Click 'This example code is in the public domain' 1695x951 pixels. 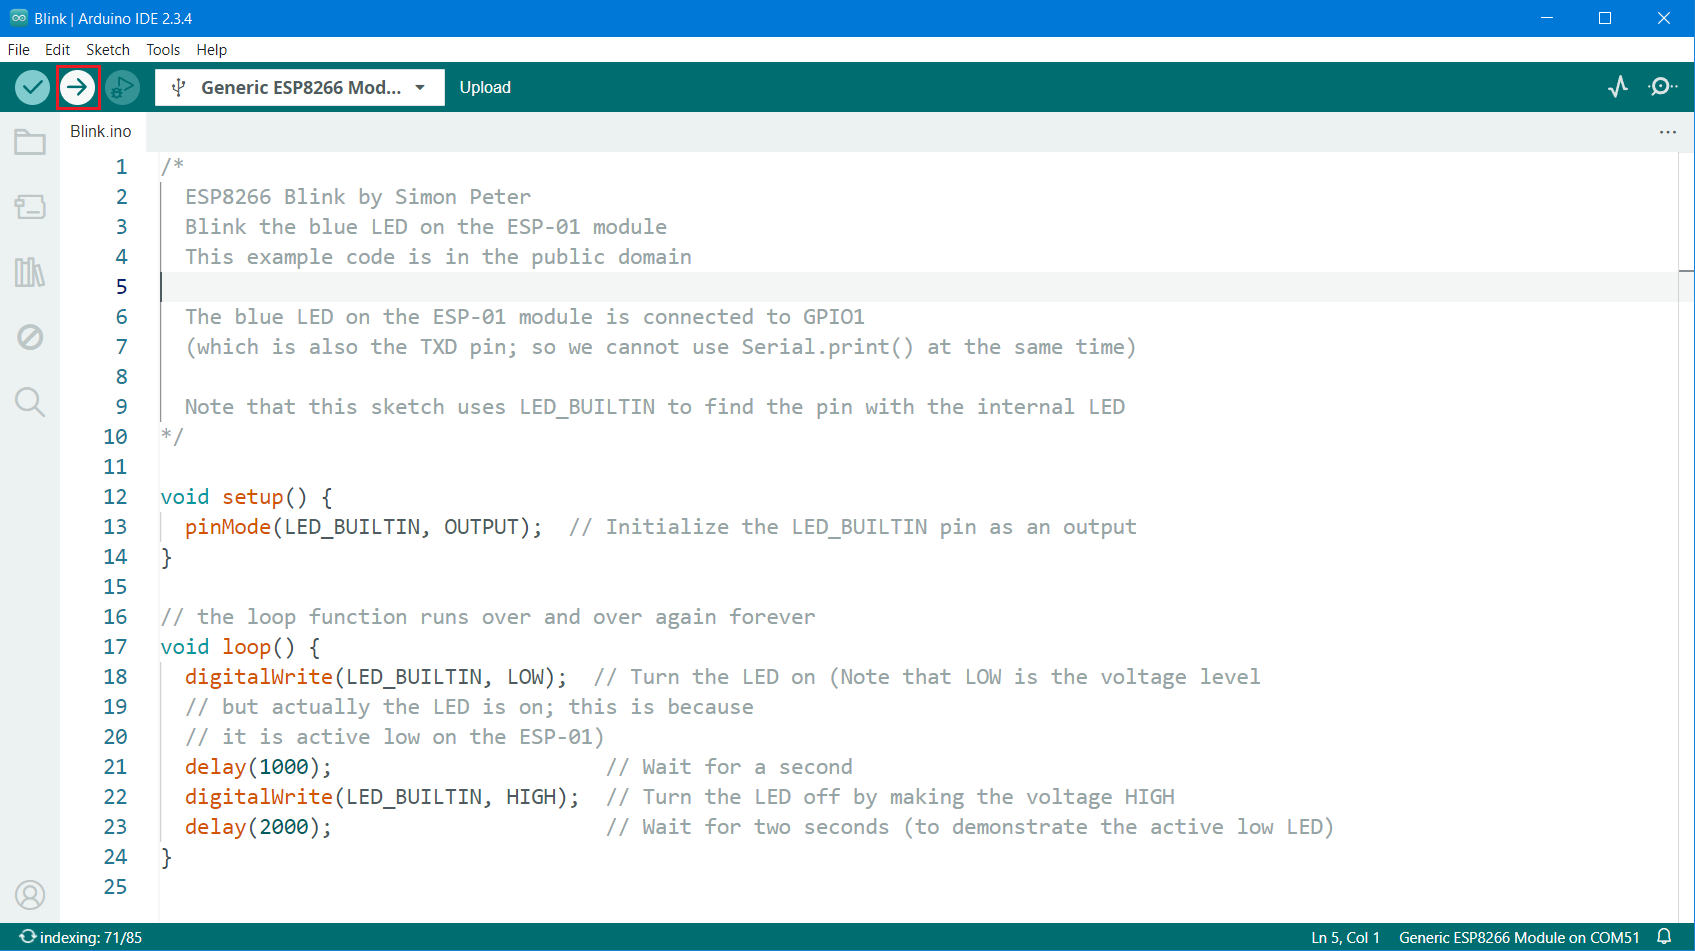coord(438,257)
